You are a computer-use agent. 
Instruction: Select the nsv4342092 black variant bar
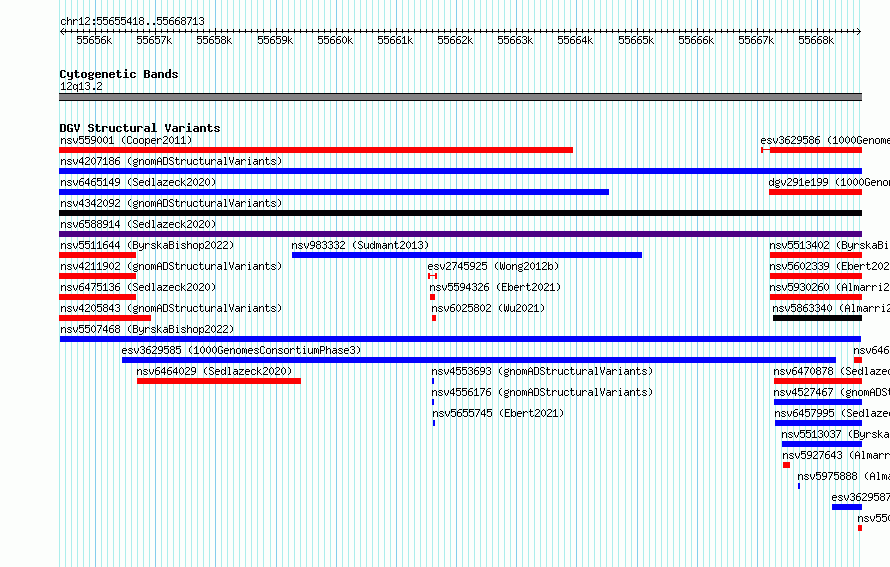click(461, 213)
